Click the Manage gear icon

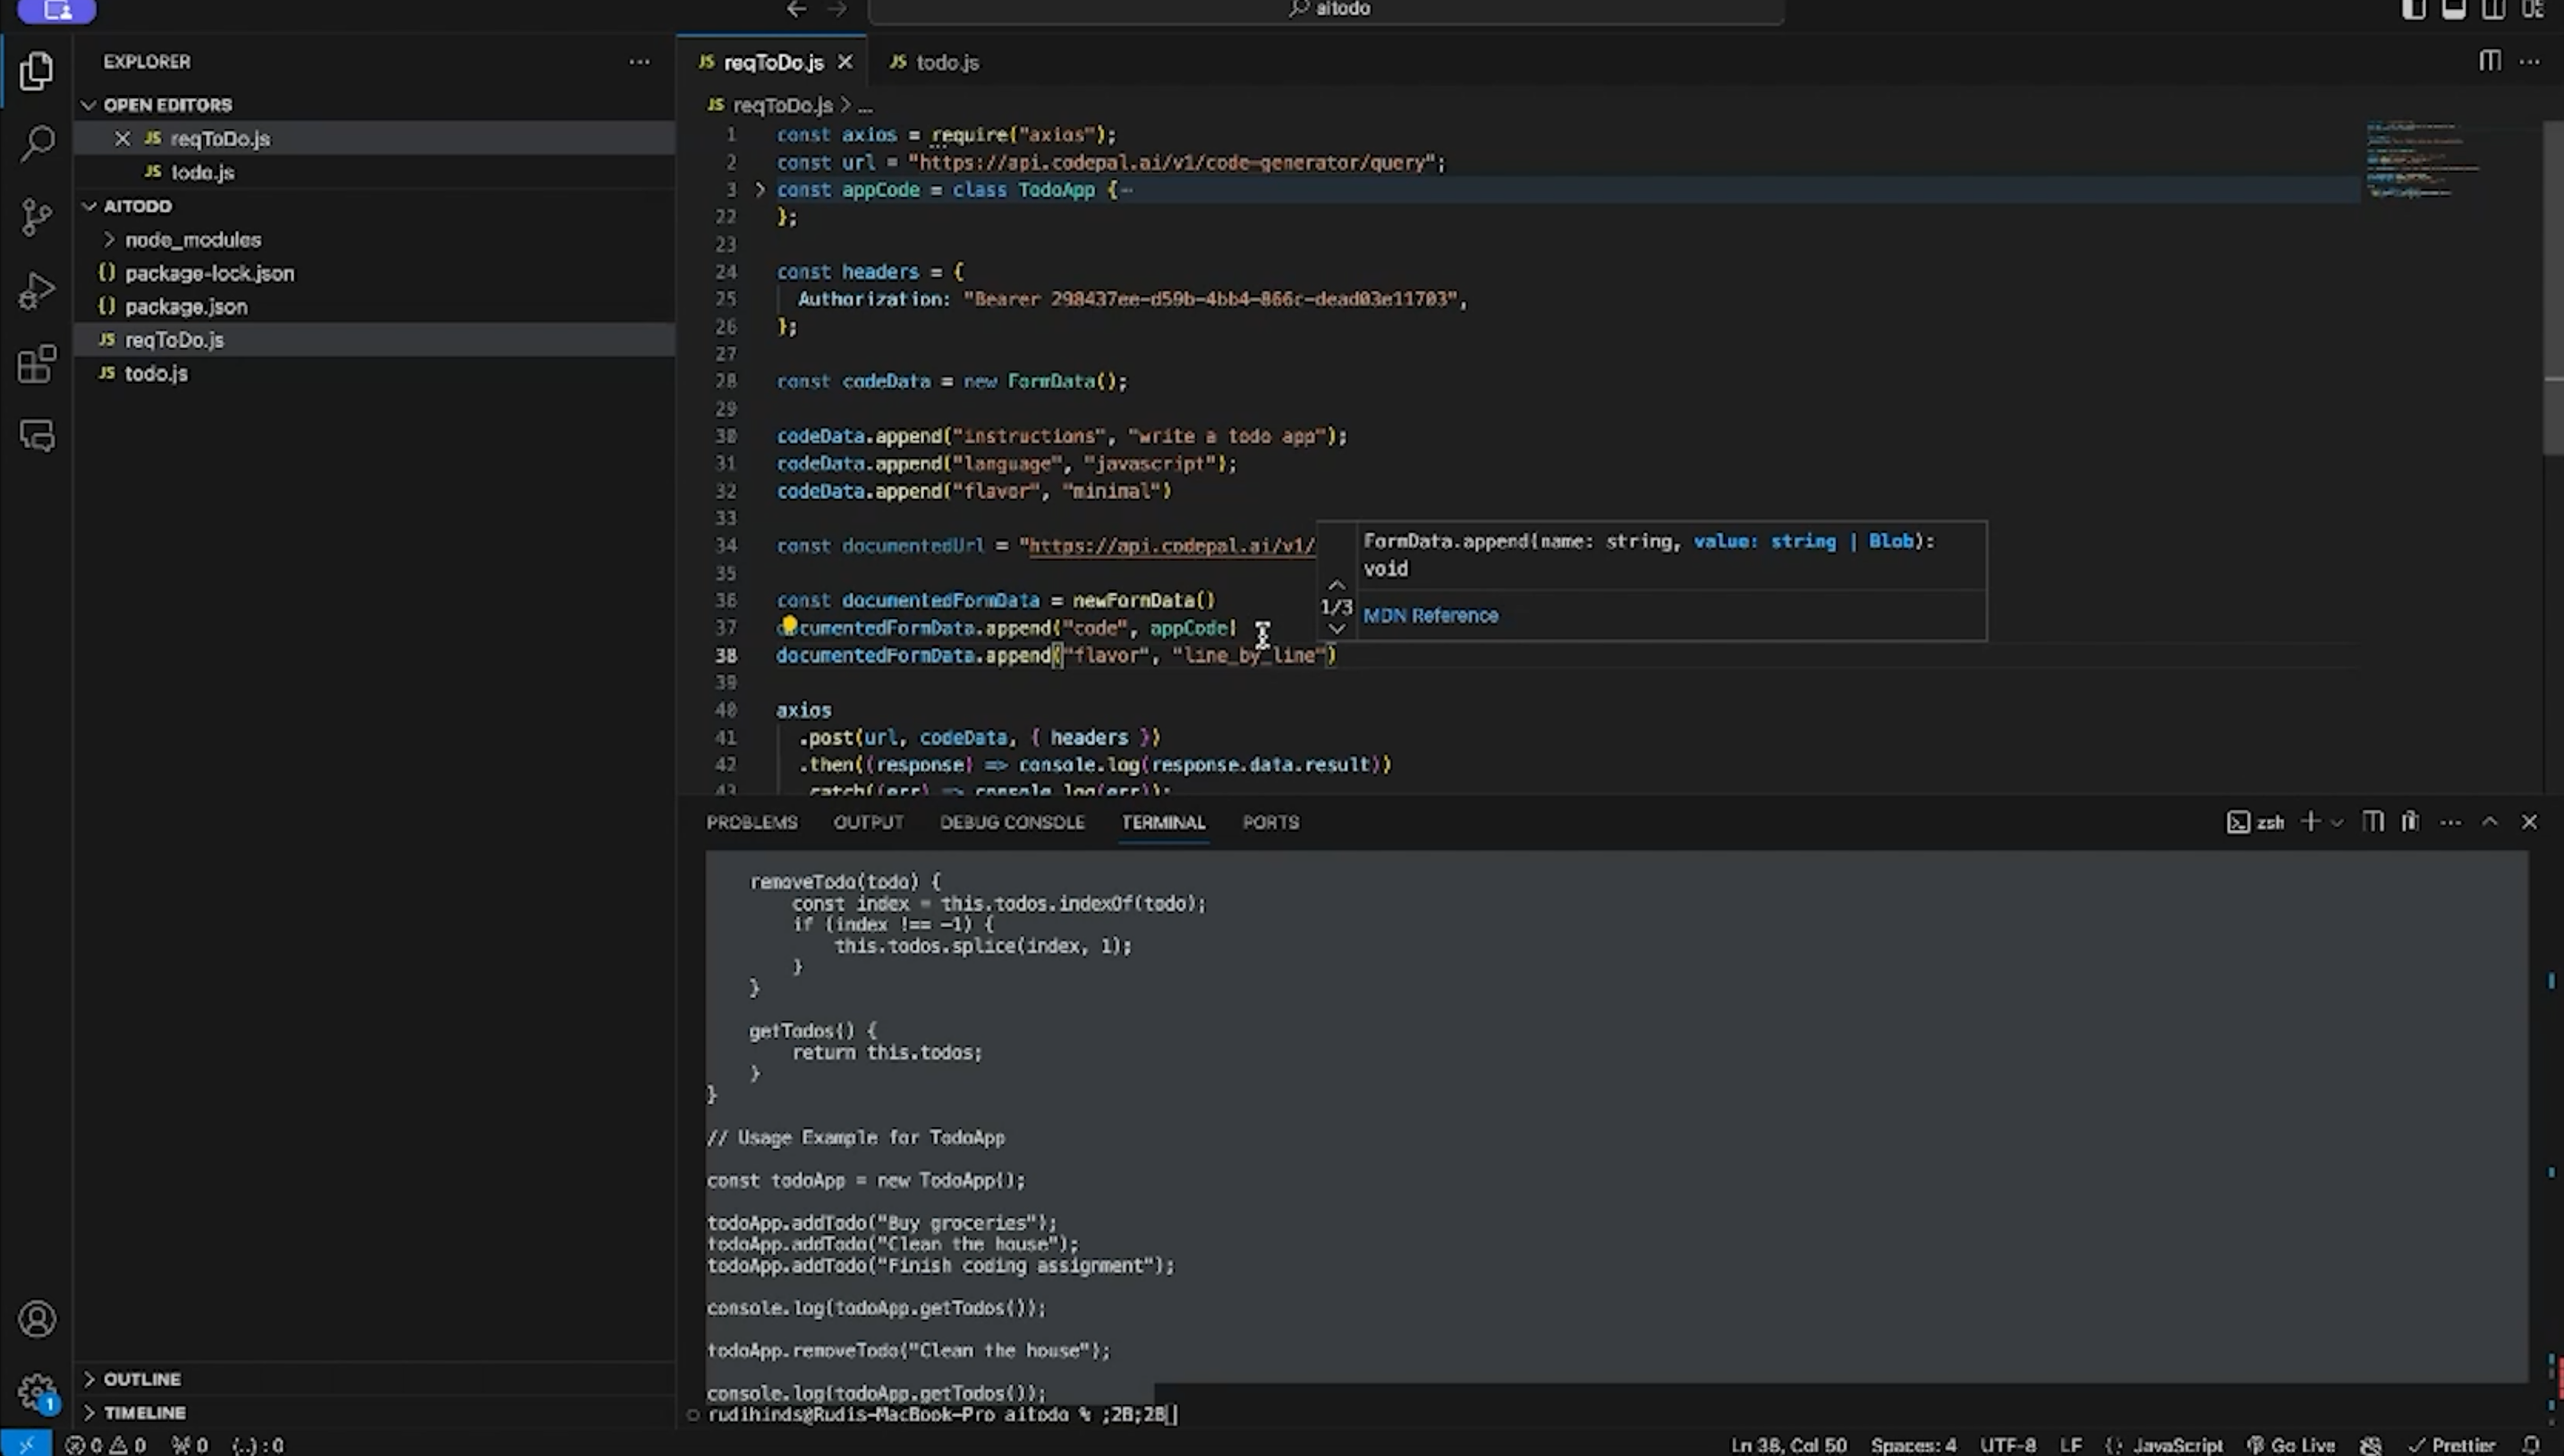click(37, 1391)
